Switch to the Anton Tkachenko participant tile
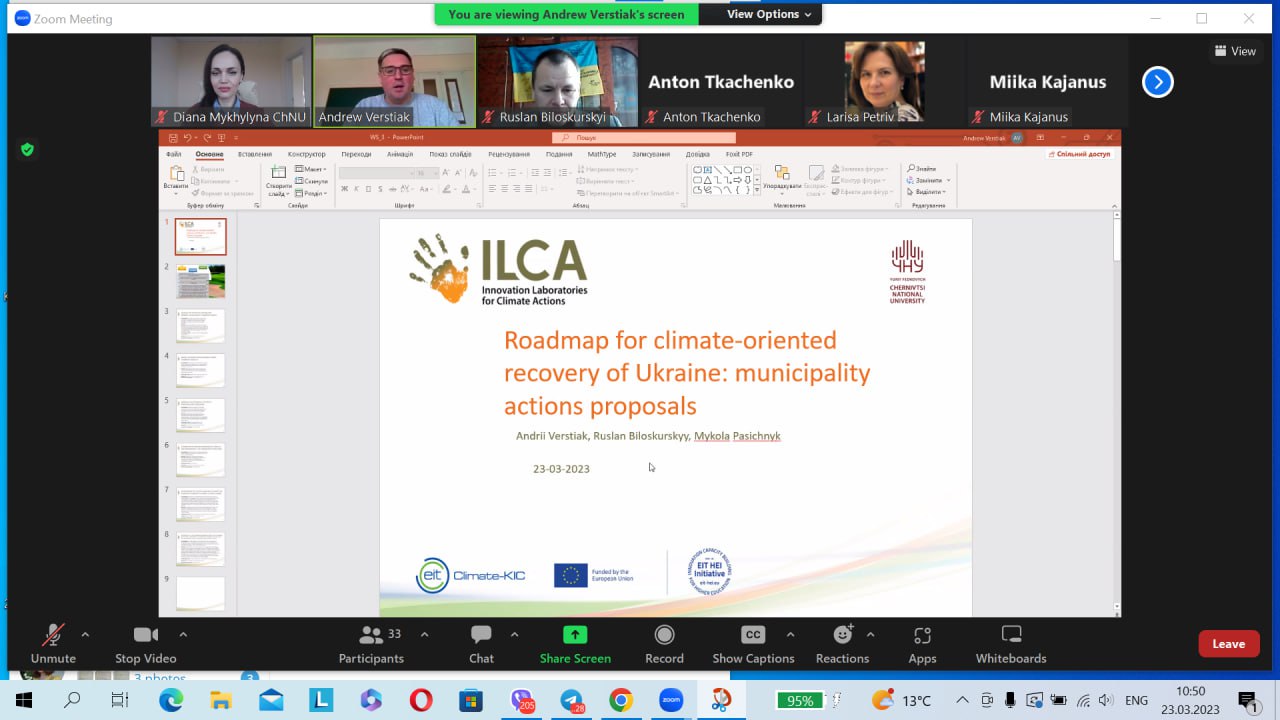Screen dimensions: 1280x720 point(720,82)
